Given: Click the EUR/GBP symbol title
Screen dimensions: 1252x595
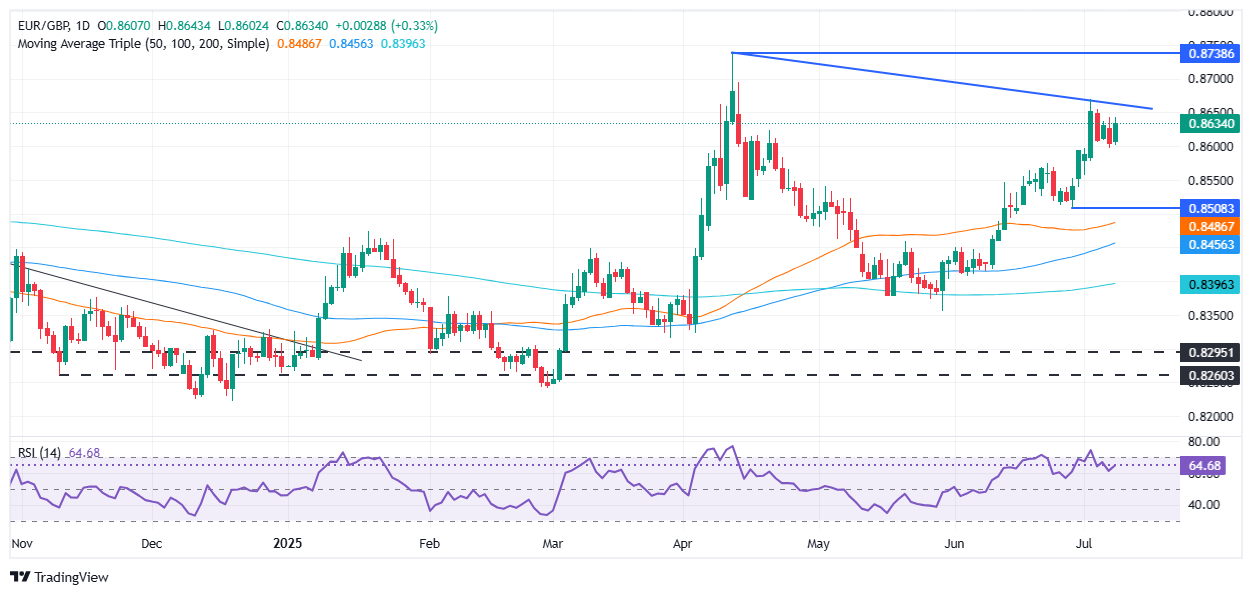Looking at the screenshot, I should pyautogui.click(x=41, y=25).
